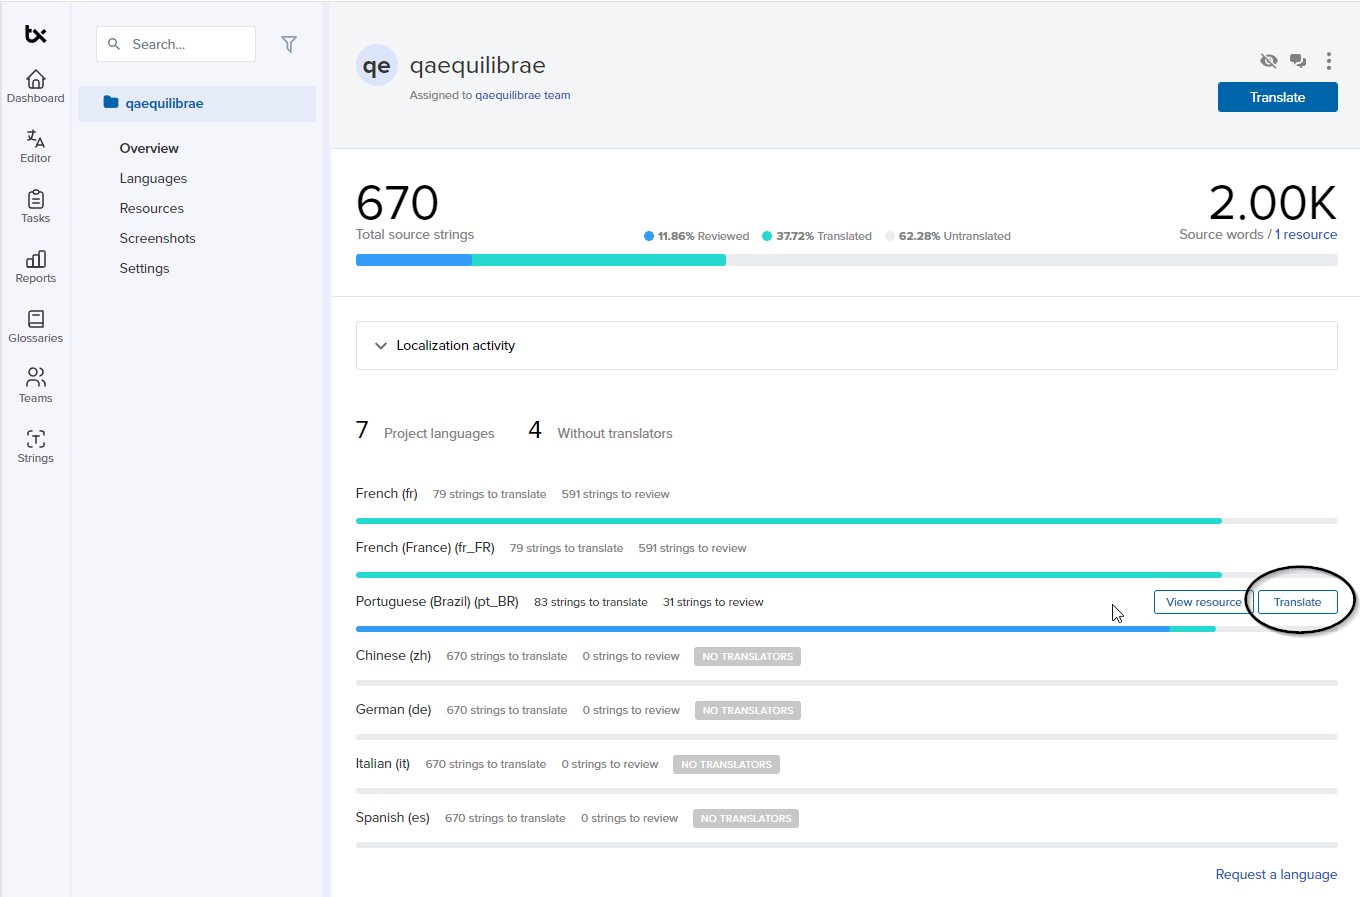The width and height of the screenshot is (1360, 897).
Task: Click View resource for Portuguese (Brazil)
Action: [x=1203, y=602]
